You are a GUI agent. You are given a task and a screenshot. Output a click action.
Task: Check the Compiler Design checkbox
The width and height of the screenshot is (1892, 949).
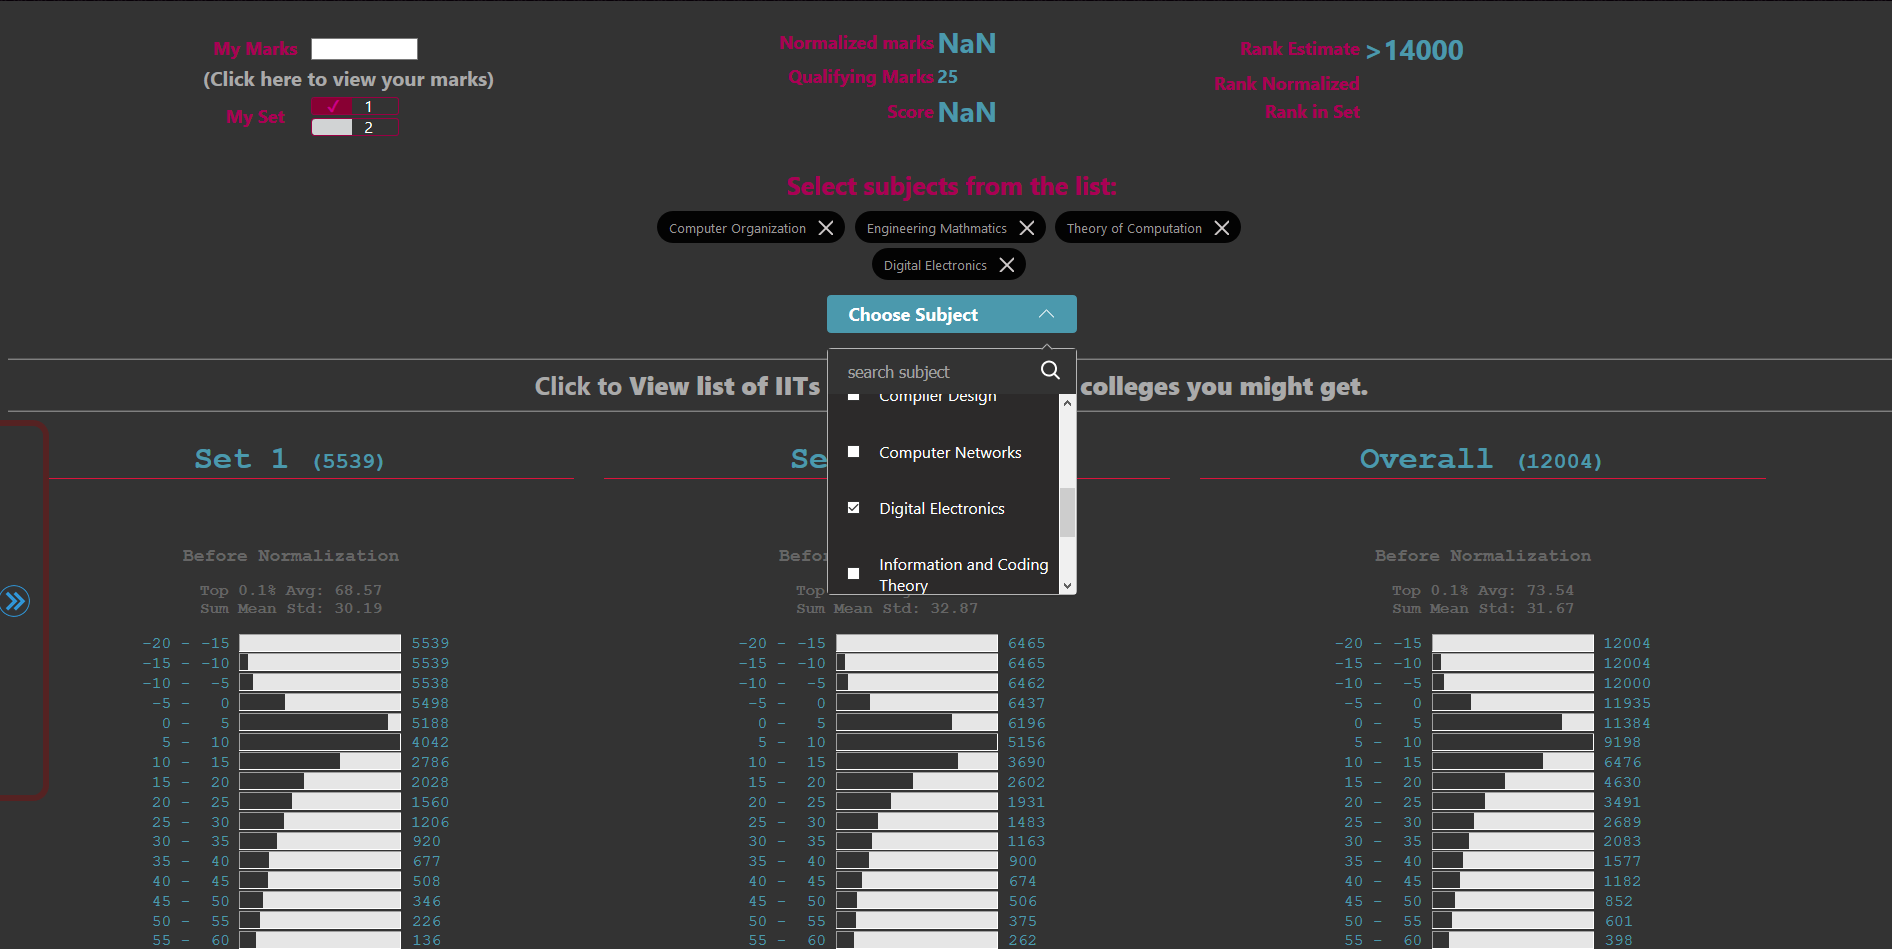[853, 396]
